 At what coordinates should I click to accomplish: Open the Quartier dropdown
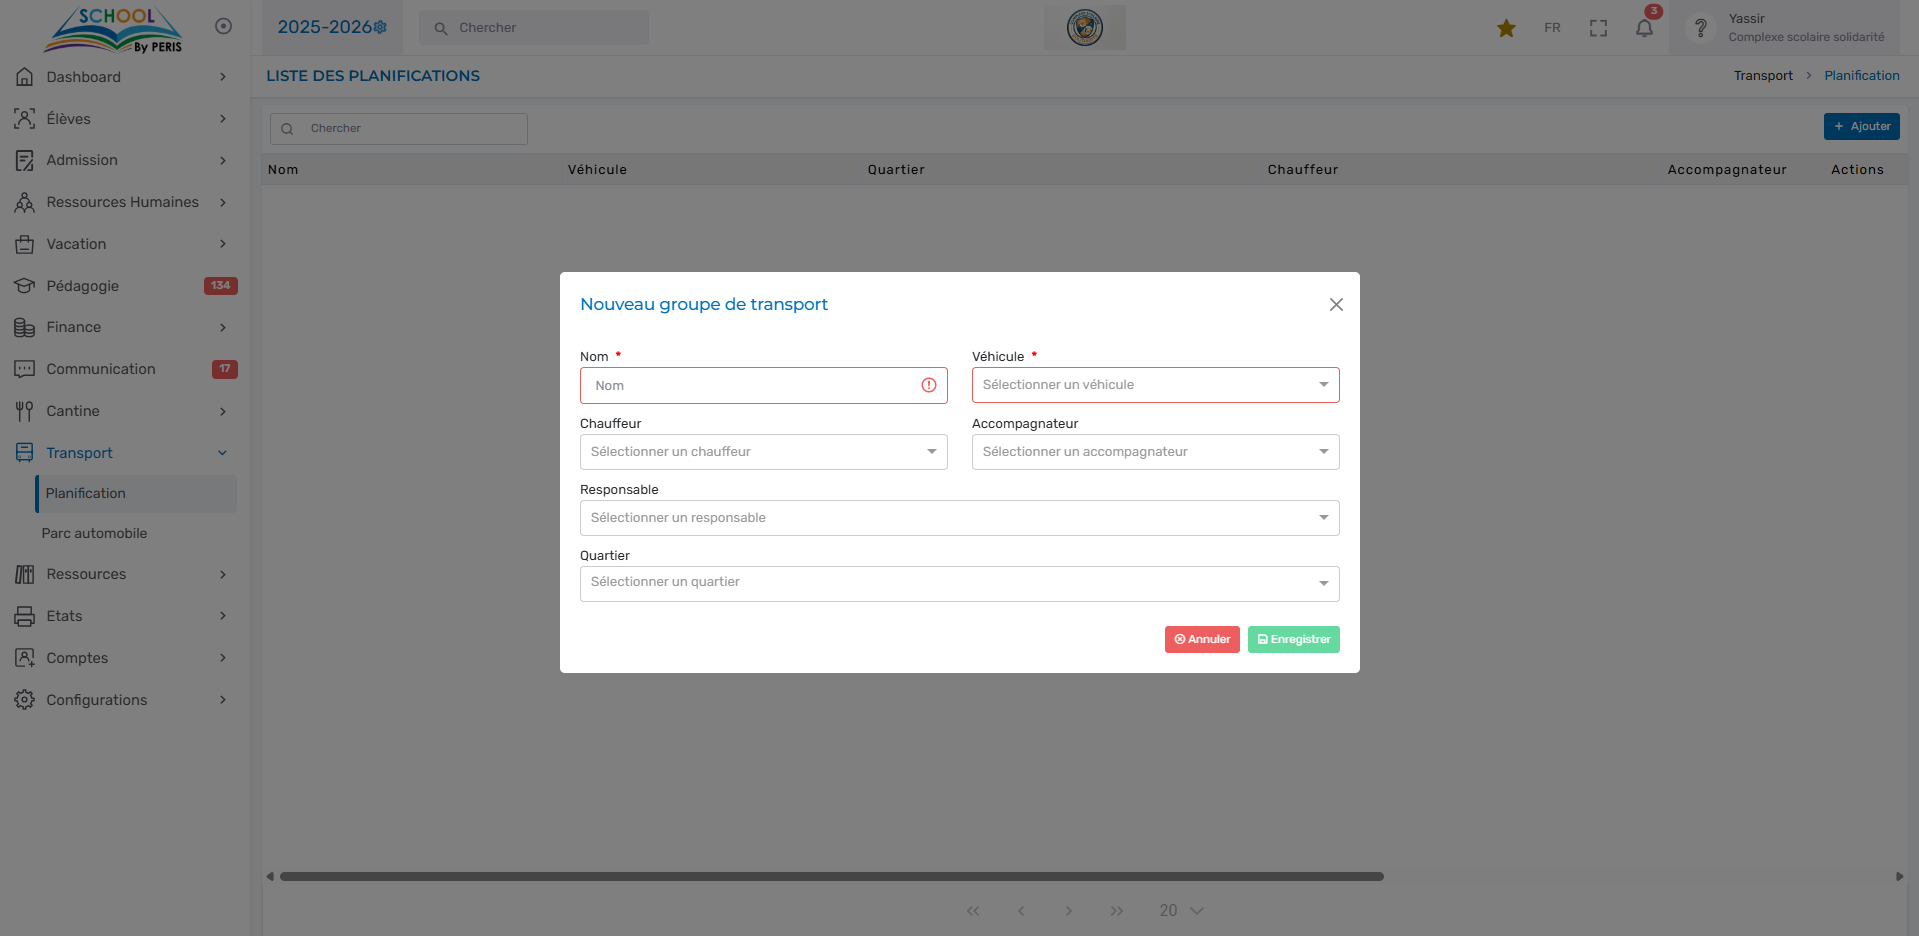[x=959, y=583]
